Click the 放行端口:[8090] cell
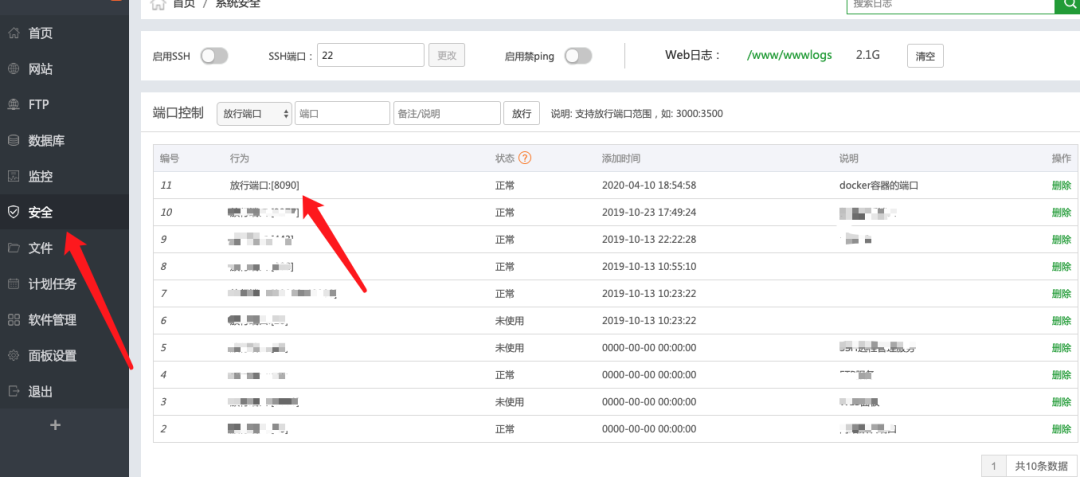The width and height of the screenshot is (1080, 477). [x=264, y=185]
